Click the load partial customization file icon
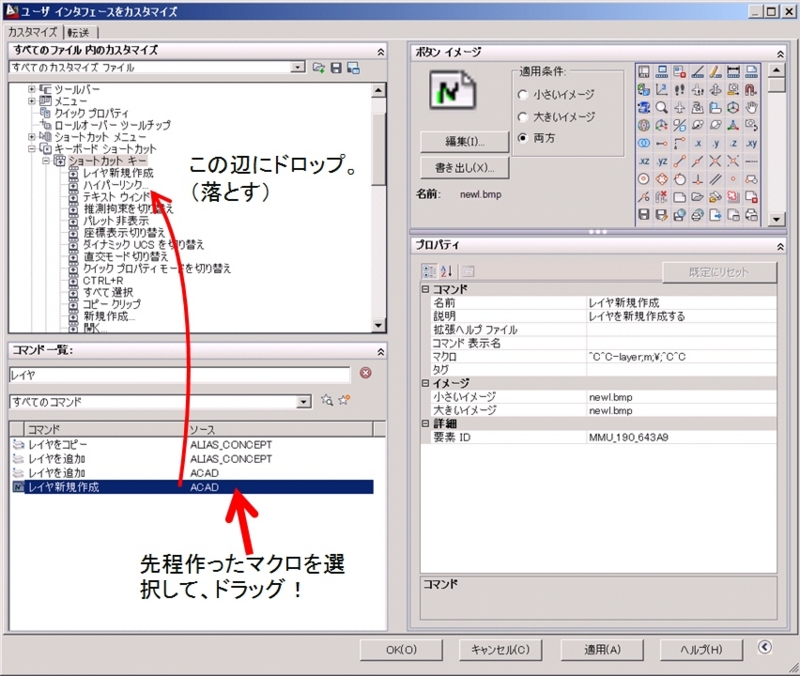Screen dimensions: 800x676 319,68
